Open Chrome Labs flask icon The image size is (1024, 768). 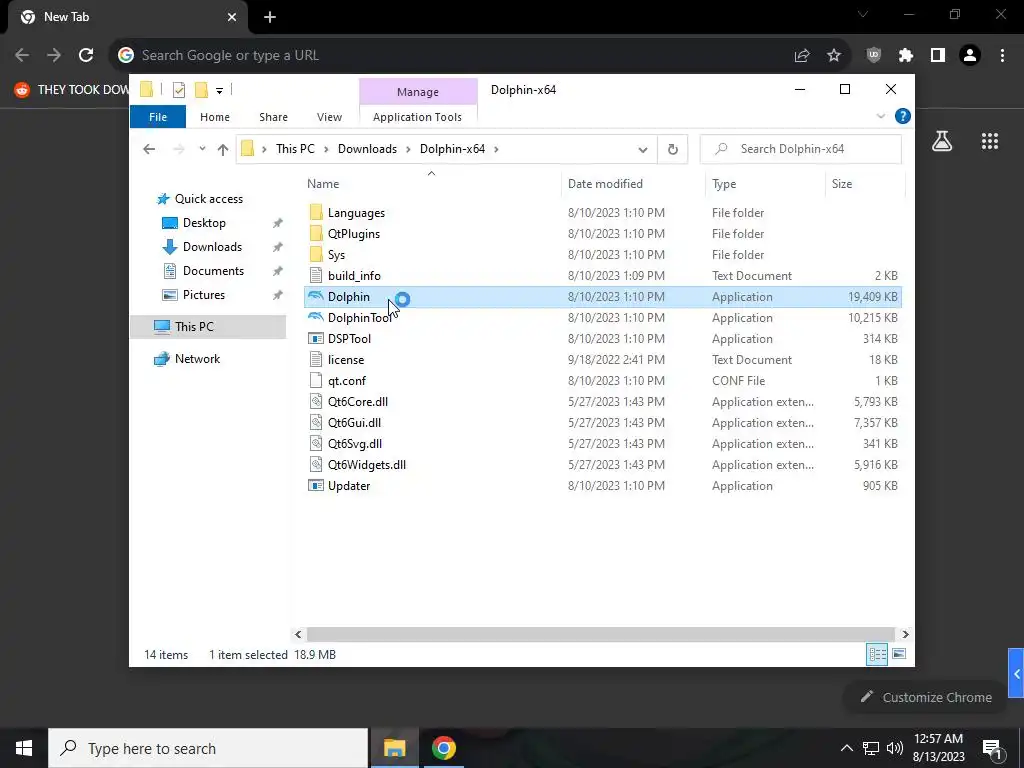(x=942, y=141)
